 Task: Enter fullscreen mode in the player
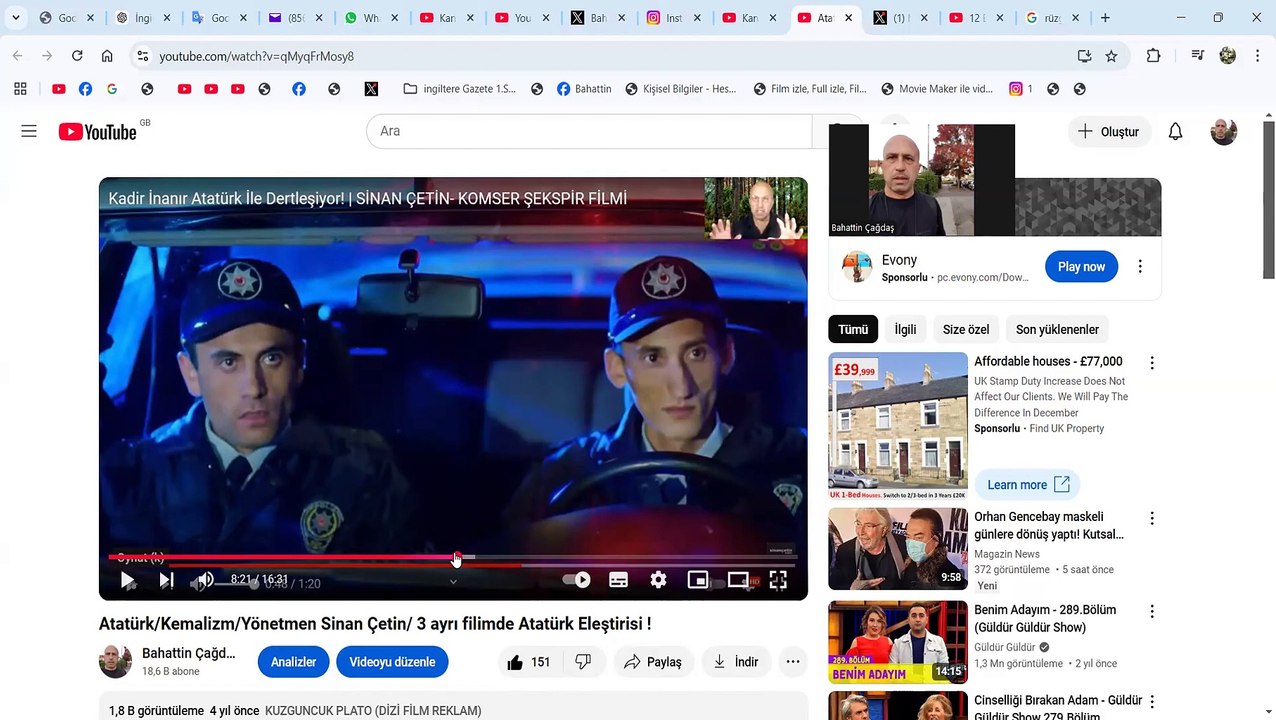point(778,580)
